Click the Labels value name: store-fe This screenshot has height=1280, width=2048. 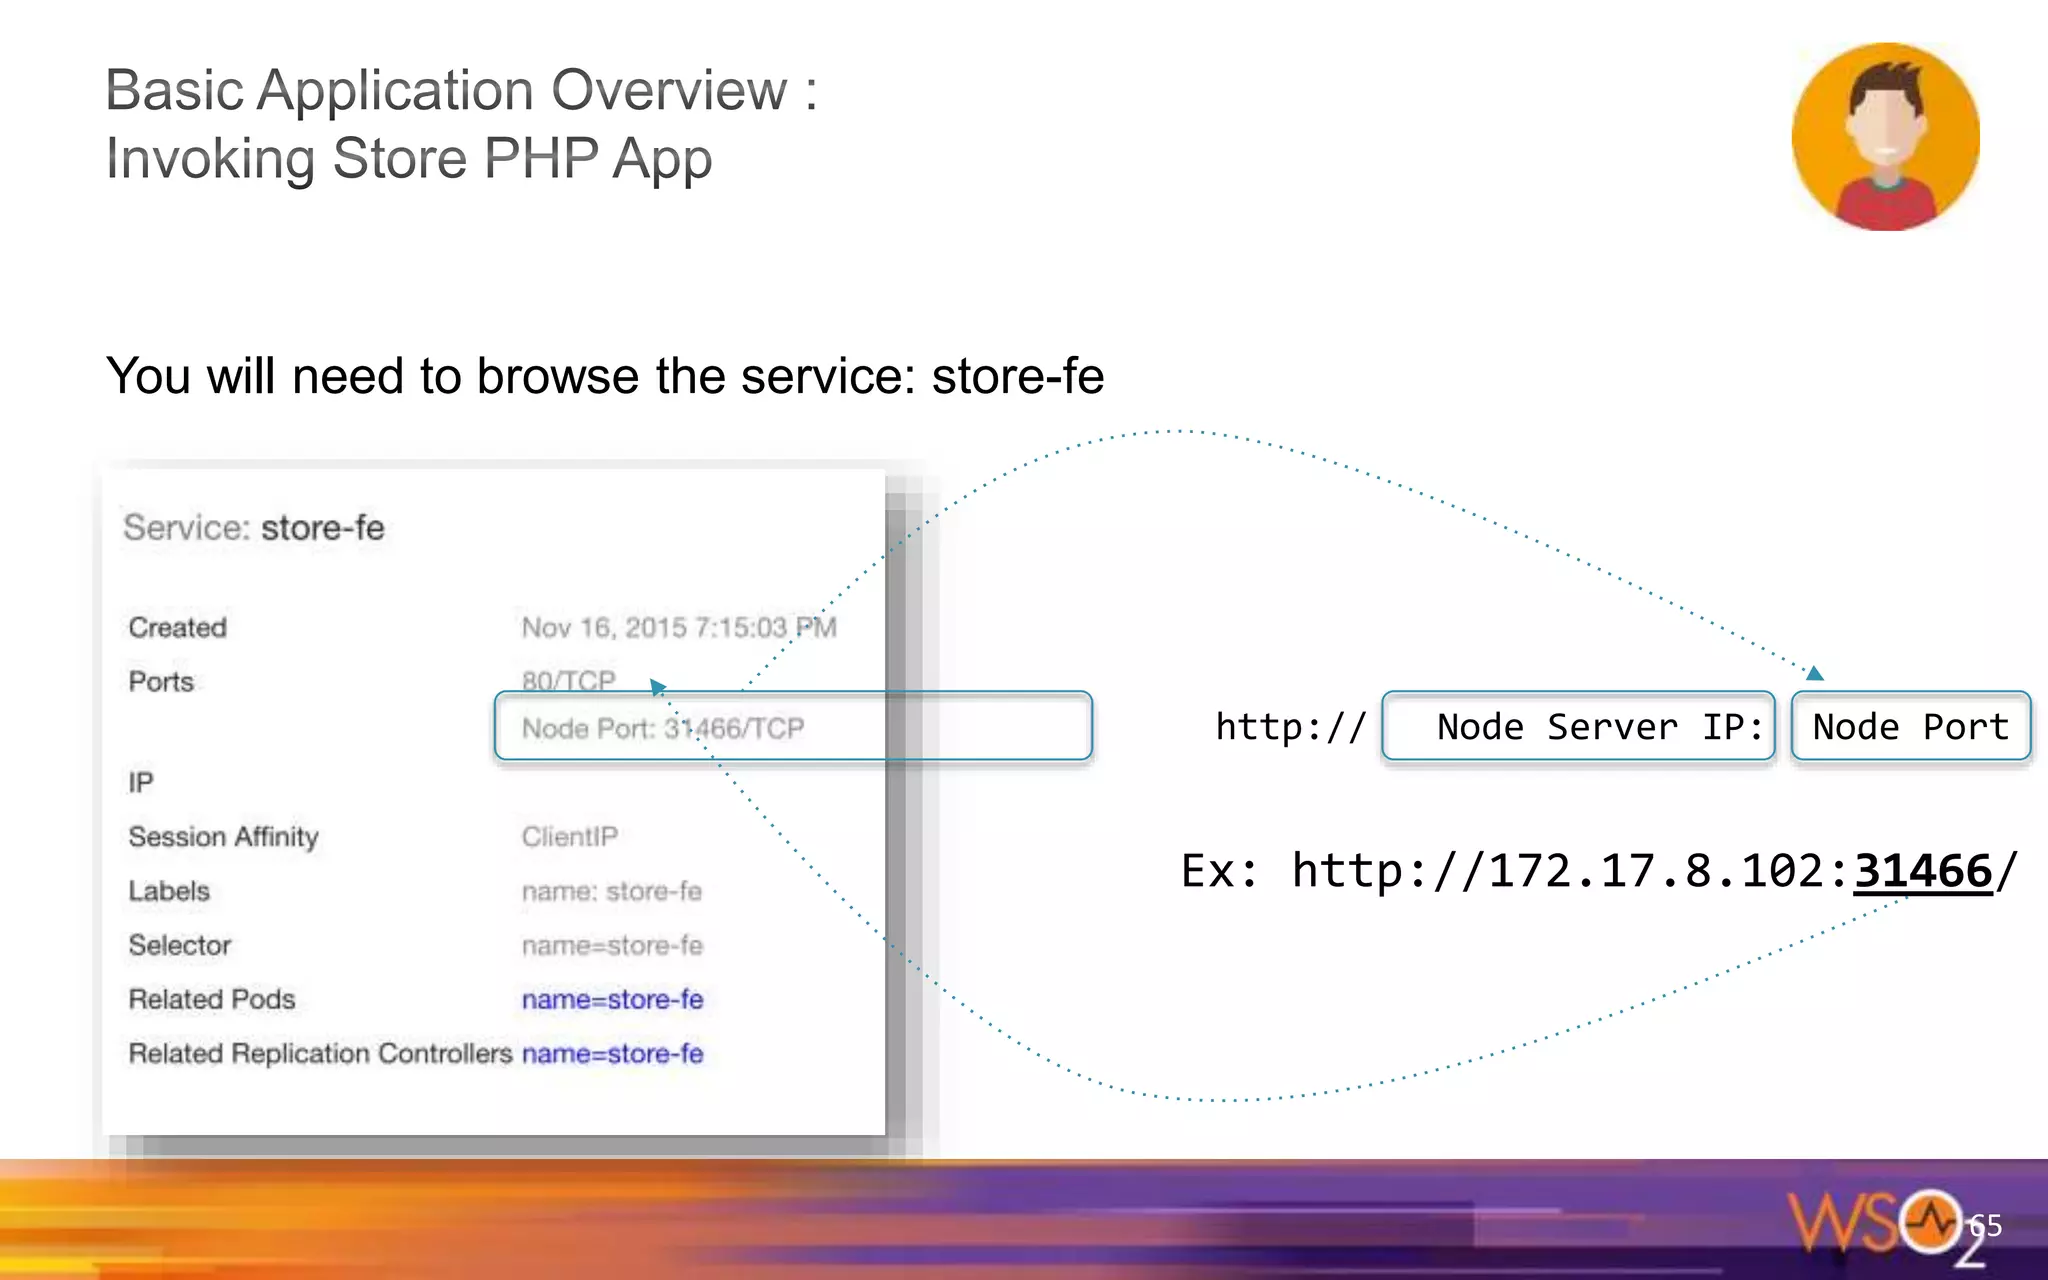pyautogui.click(x=611, y=891)
